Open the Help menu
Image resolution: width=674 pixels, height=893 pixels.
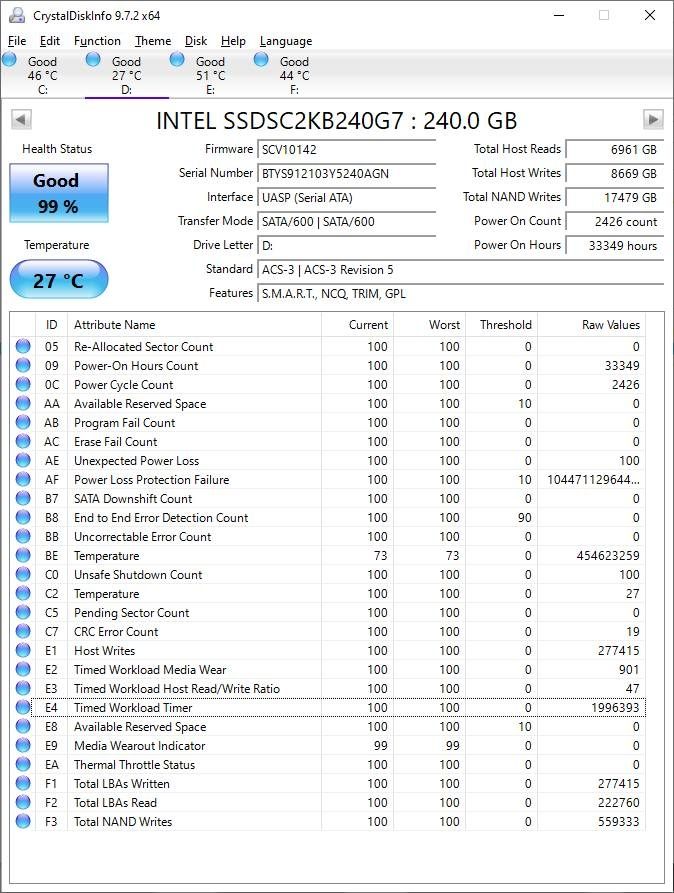coord(233,41)
